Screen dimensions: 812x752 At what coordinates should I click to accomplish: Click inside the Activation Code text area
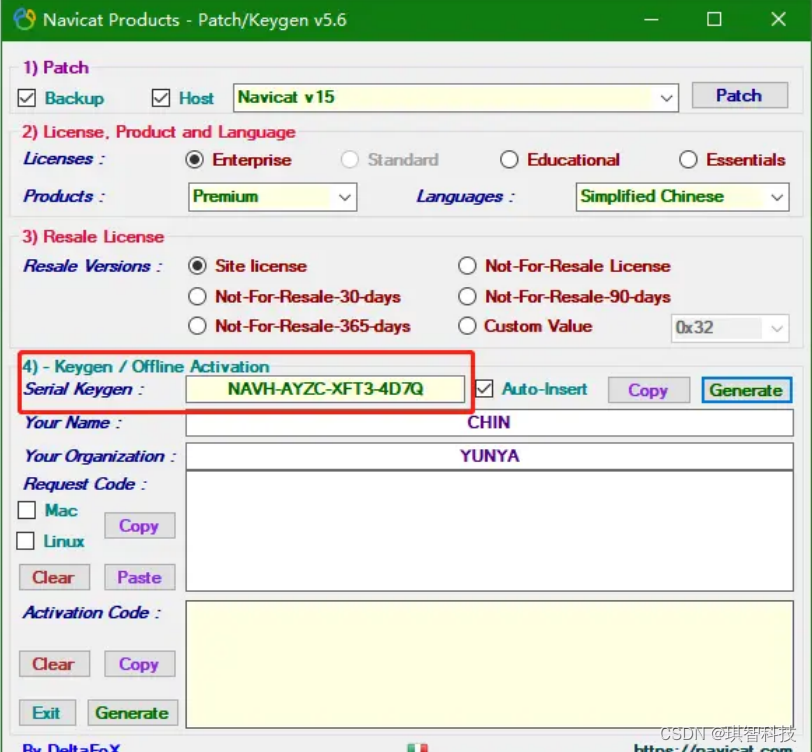click(489, 664)
